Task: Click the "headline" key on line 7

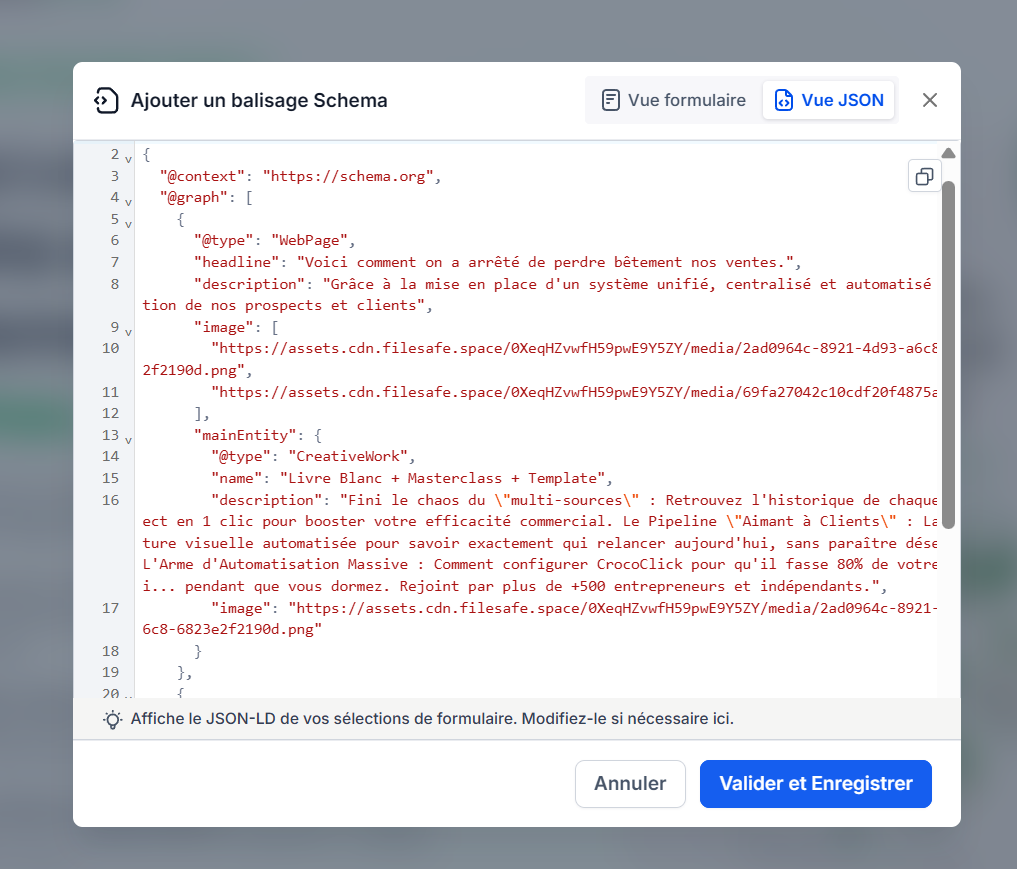Action: [236, 262]
